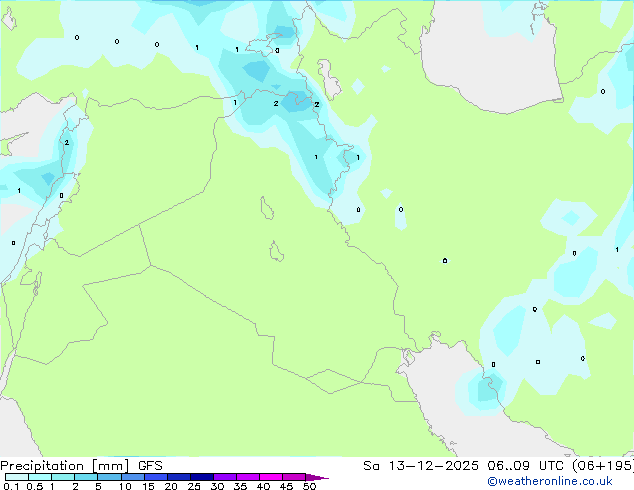Pick the violet legend swatch between 35 and 40
The height and width of the screenshot is (490, 634).
pyautogui.click(x=248, y=477)
